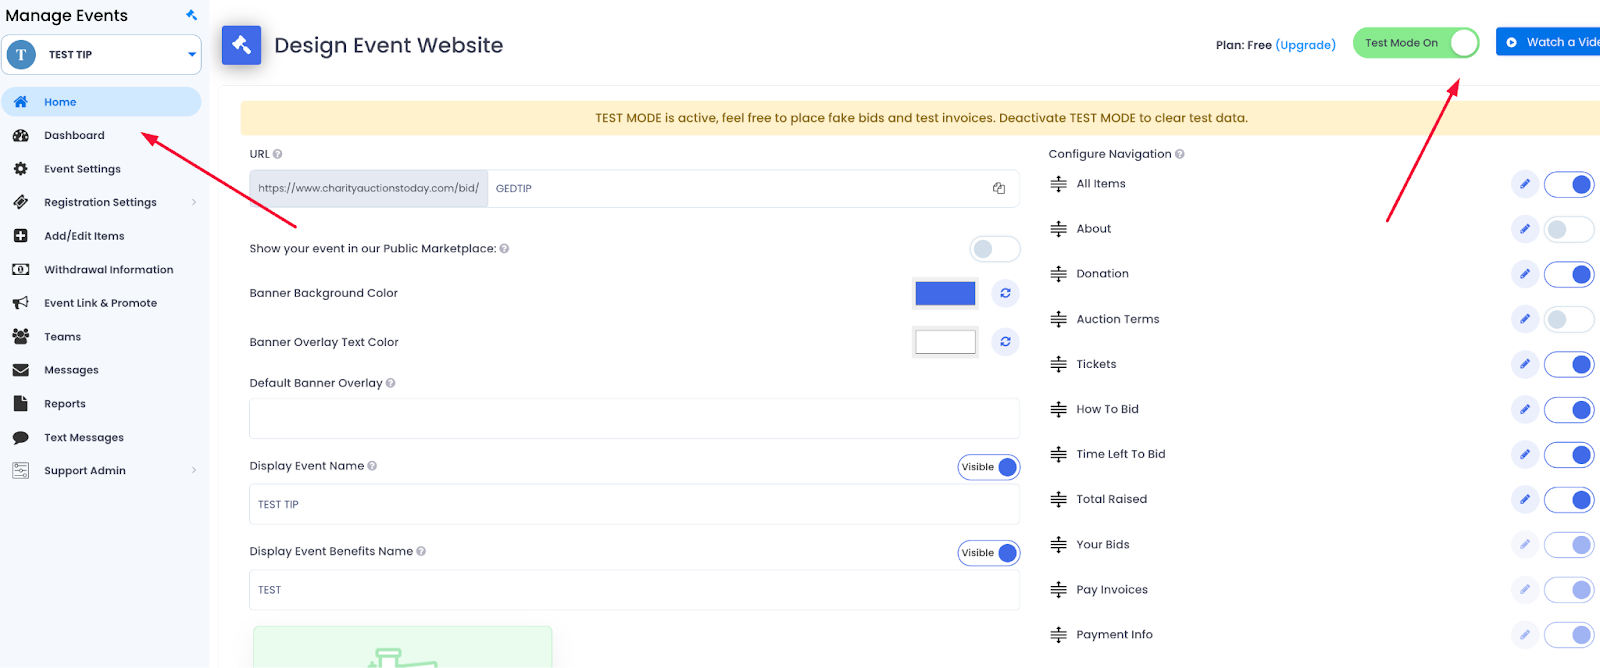
Task: Click the drag handle for Tickets
Action: pyautogui.click(x=1058, y=364)
